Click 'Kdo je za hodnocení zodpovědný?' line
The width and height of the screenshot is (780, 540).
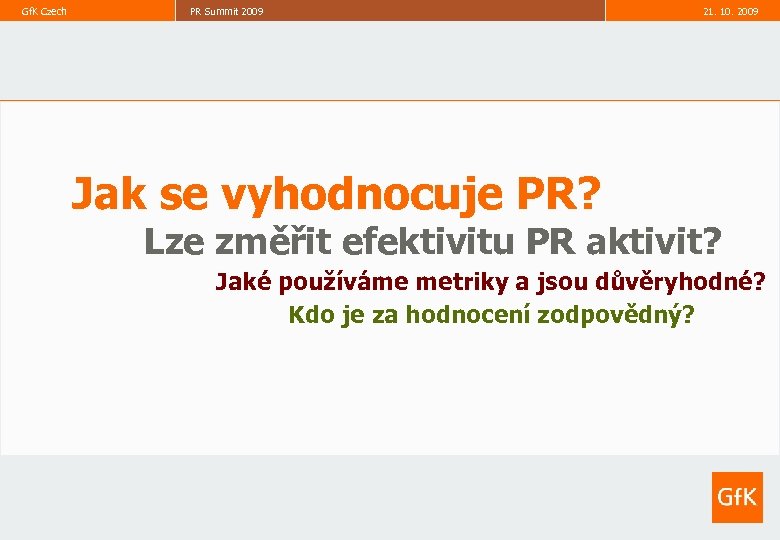491,315
